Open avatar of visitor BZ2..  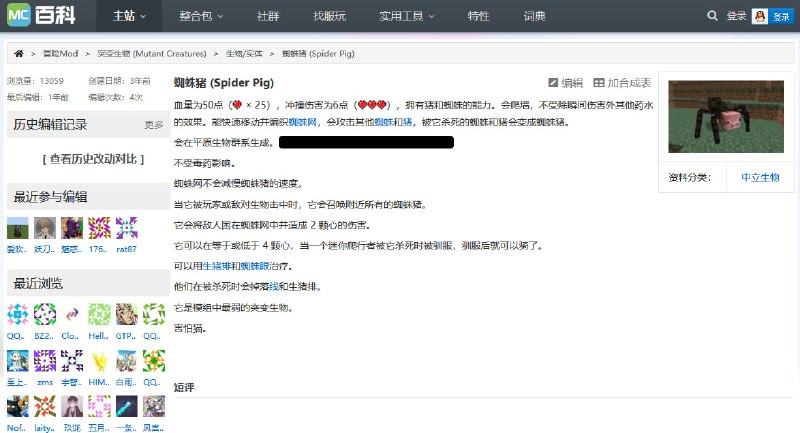tap(45, 314)
